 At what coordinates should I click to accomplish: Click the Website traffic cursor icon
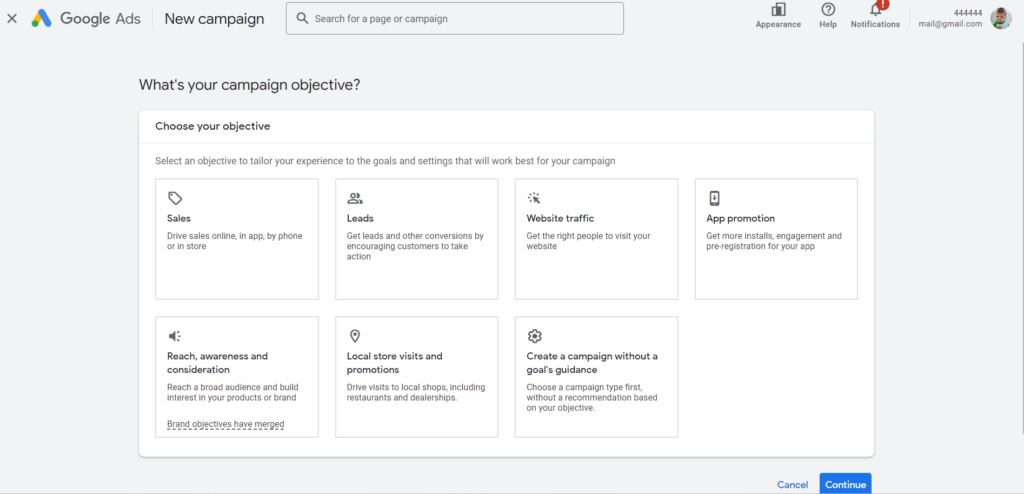(x=534, y=198)
